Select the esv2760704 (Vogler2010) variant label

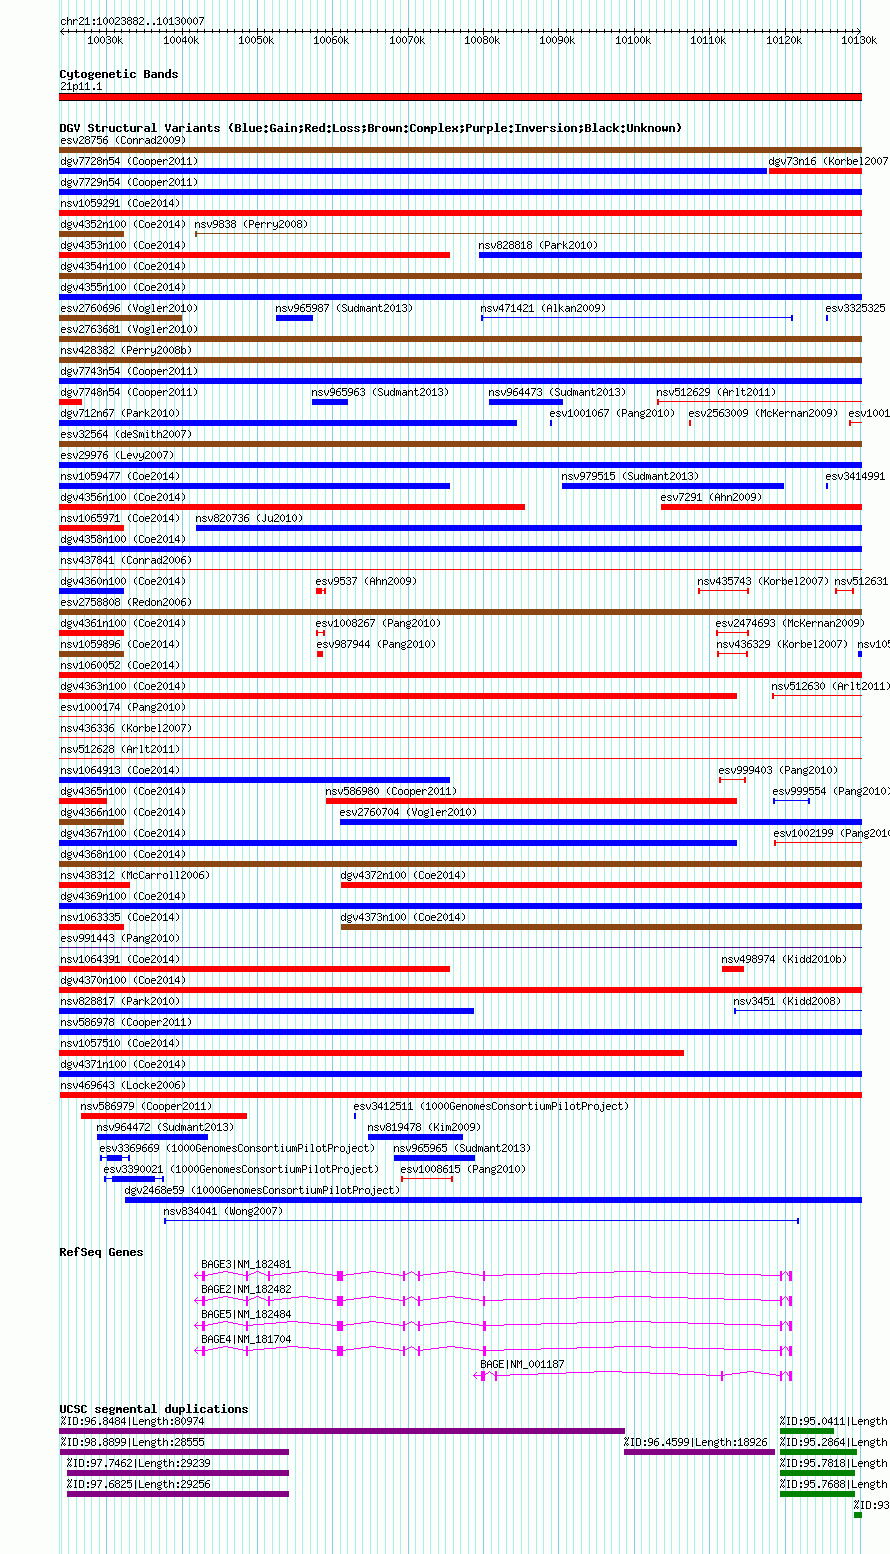click(x=409, y=813)
